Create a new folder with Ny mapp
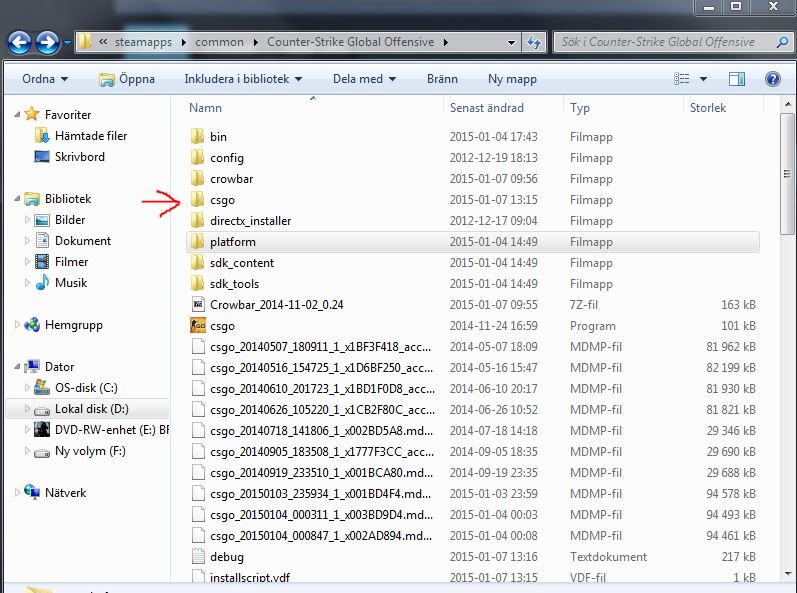 coord(512,79)
